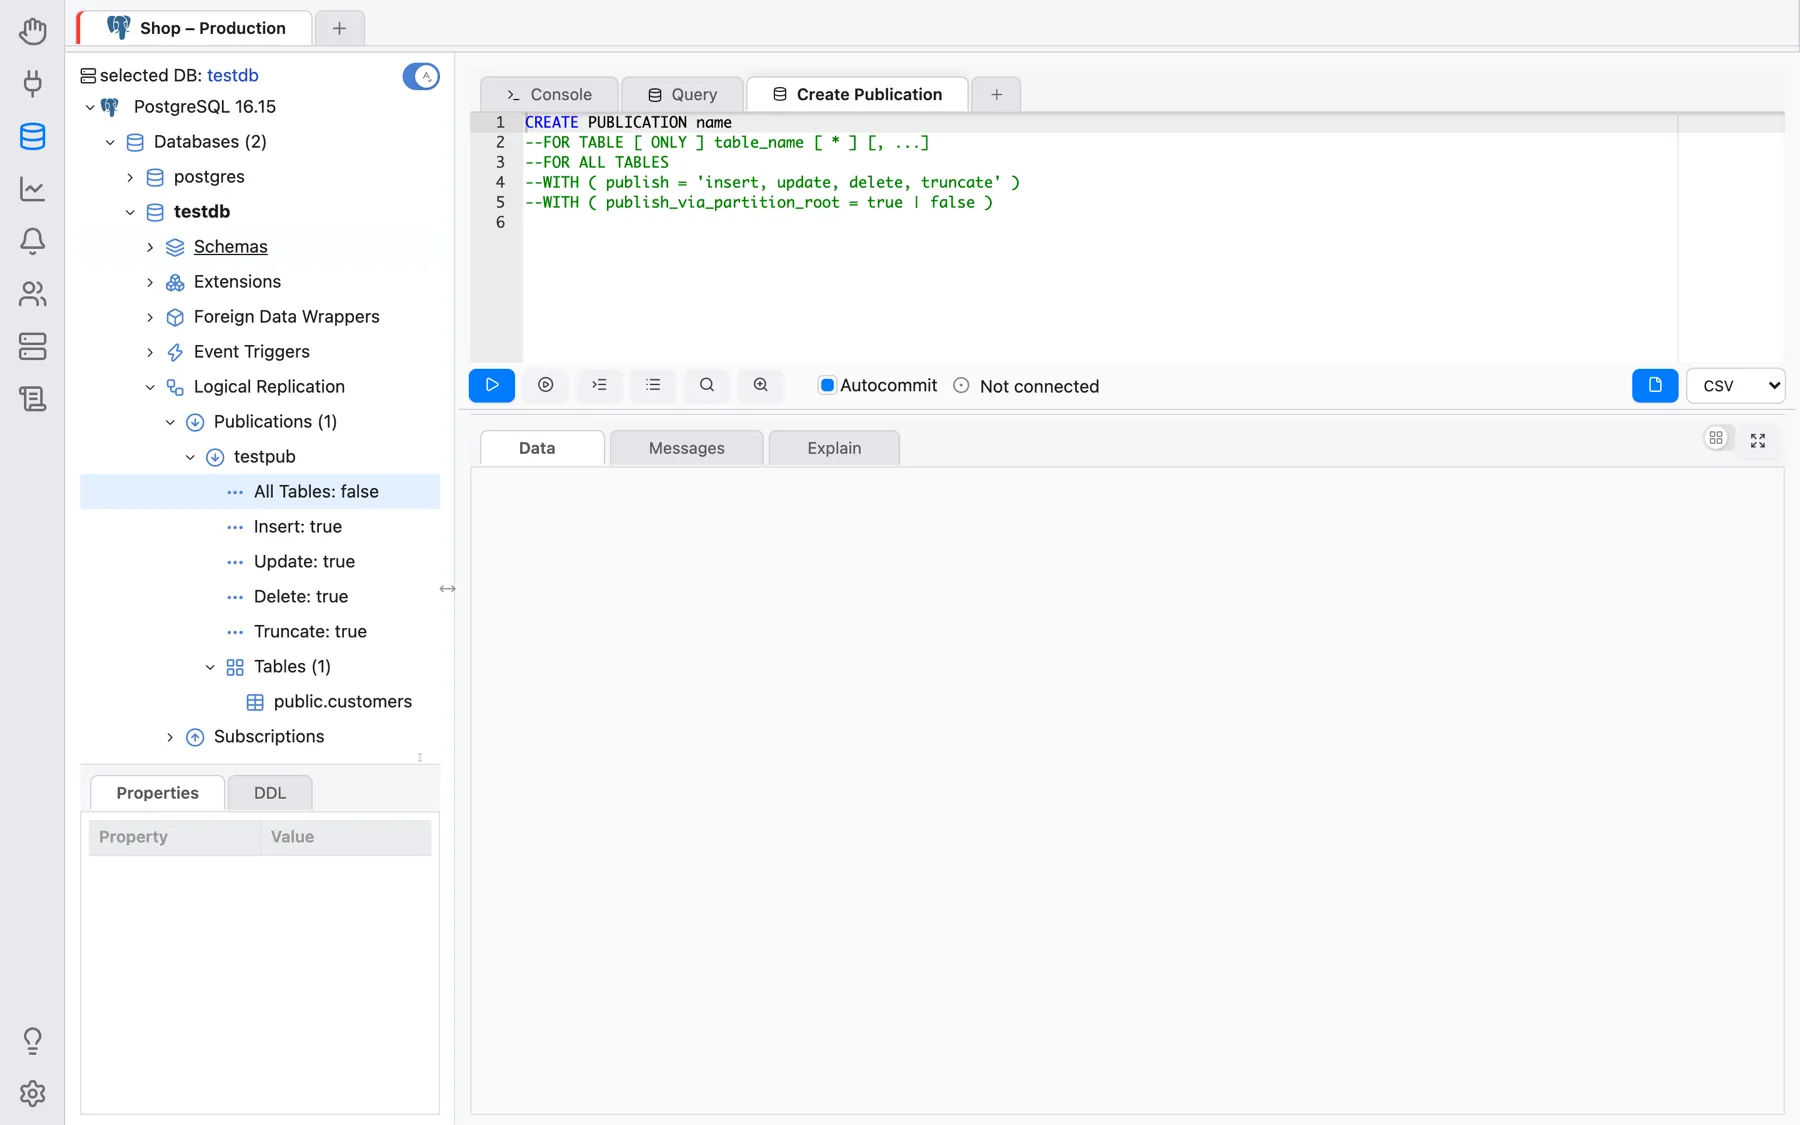Toggle the switch beside selected DB

click(x=421, y=76)
